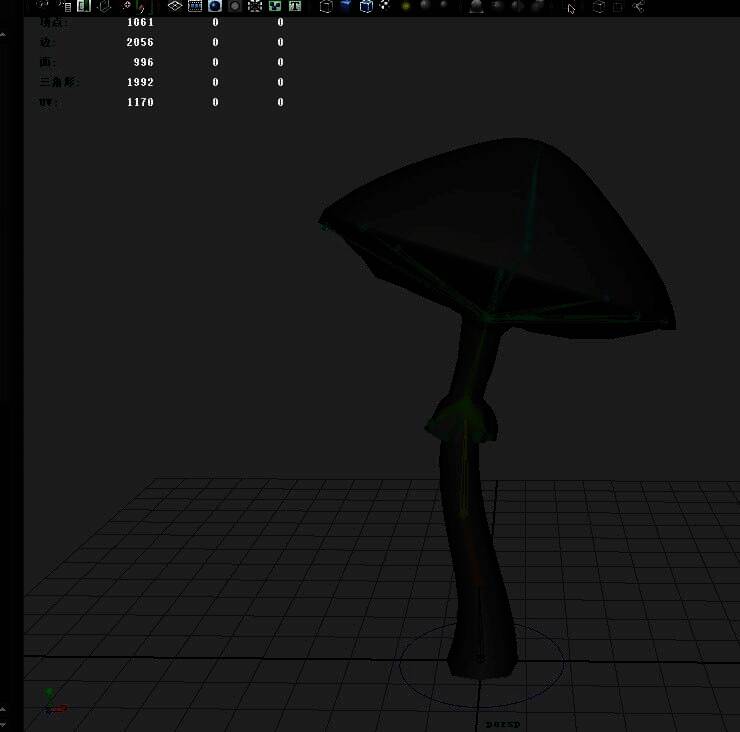
Task: Show the Safe Title overlay
Action: click(x=295, y=6)
